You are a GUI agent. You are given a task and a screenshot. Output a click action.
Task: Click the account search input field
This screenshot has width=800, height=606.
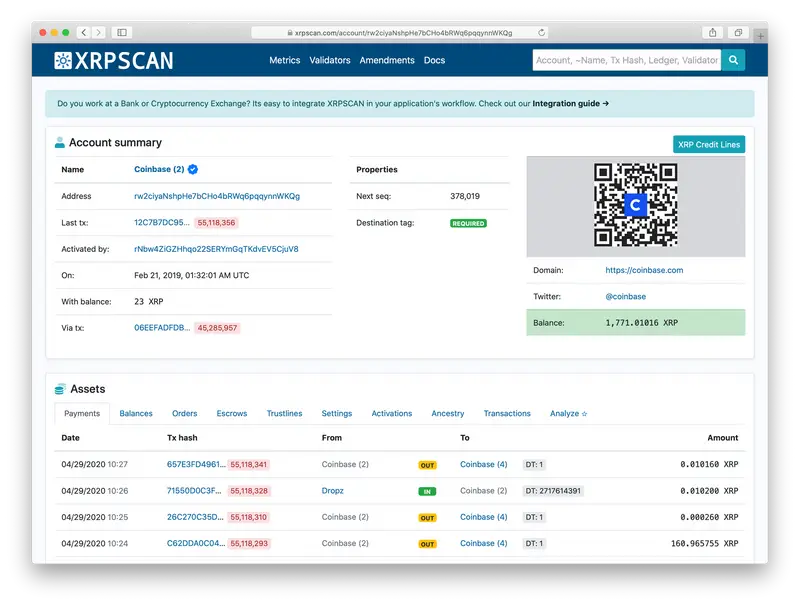[627, 60]
